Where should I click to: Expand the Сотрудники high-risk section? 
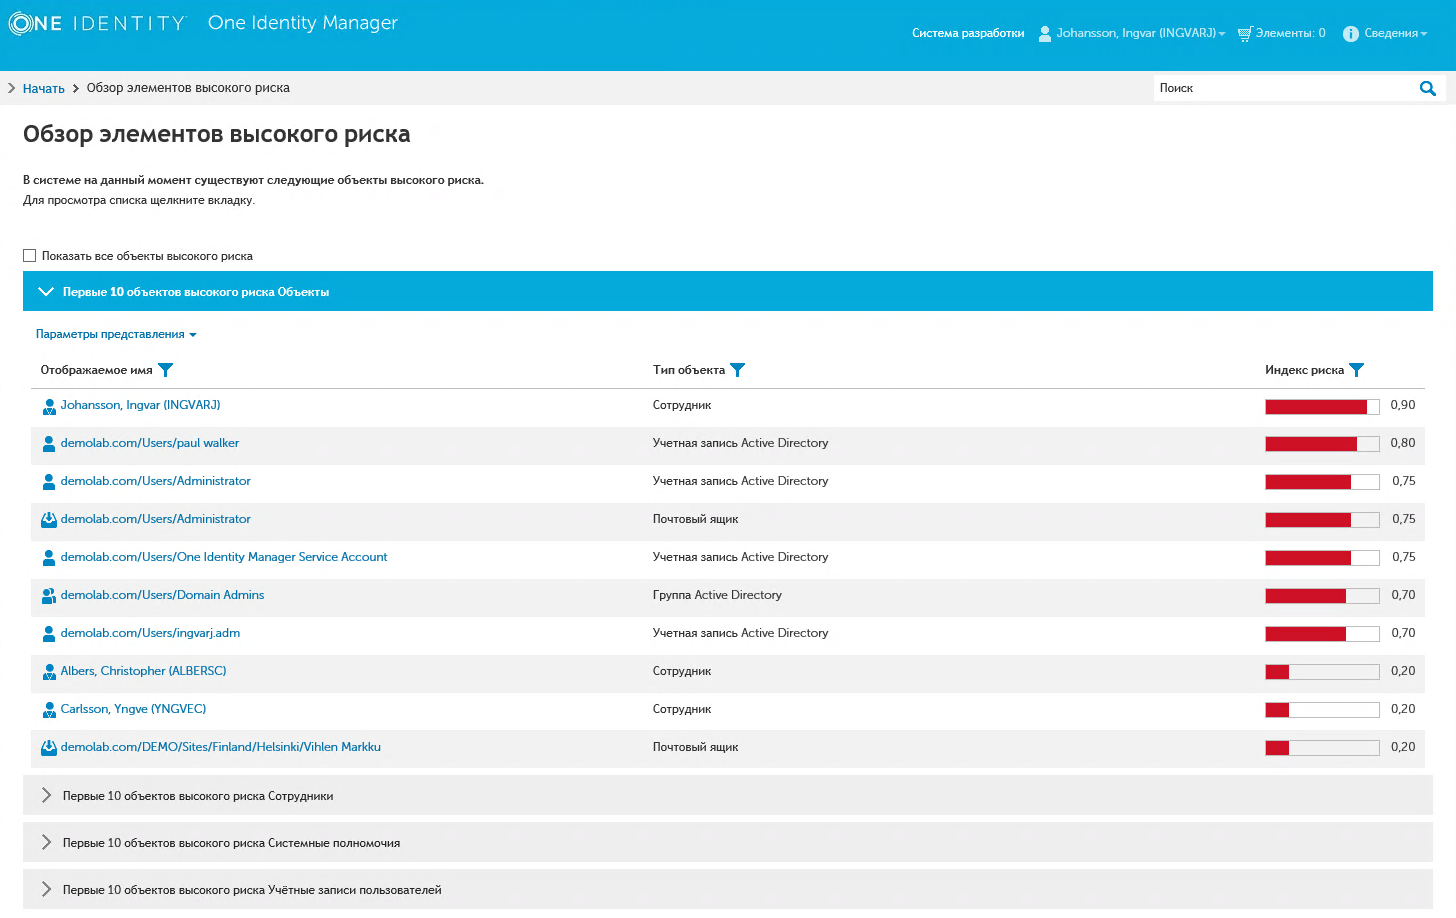click(x=727, y=795)
